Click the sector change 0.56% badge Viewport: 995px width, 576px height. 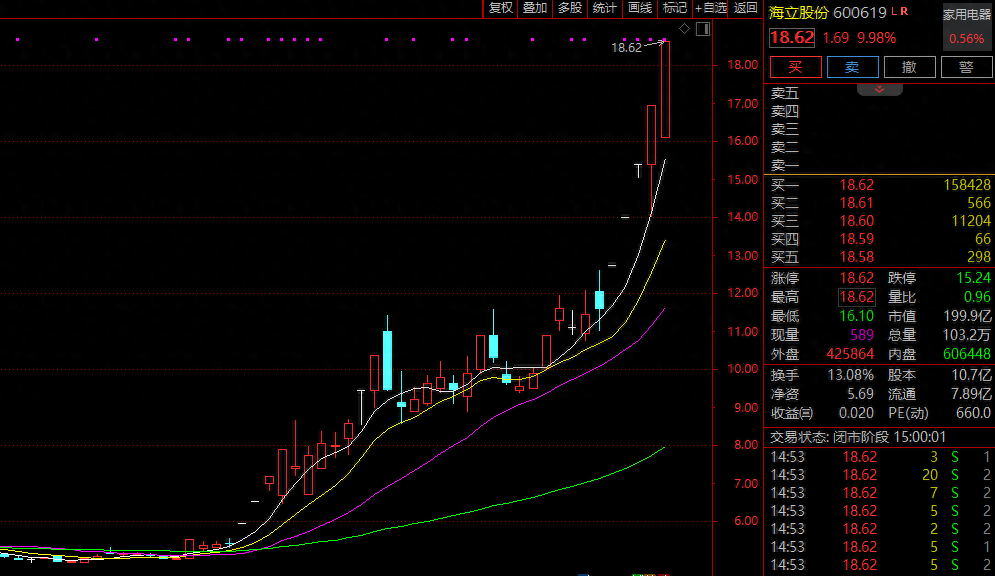(966, 39)
